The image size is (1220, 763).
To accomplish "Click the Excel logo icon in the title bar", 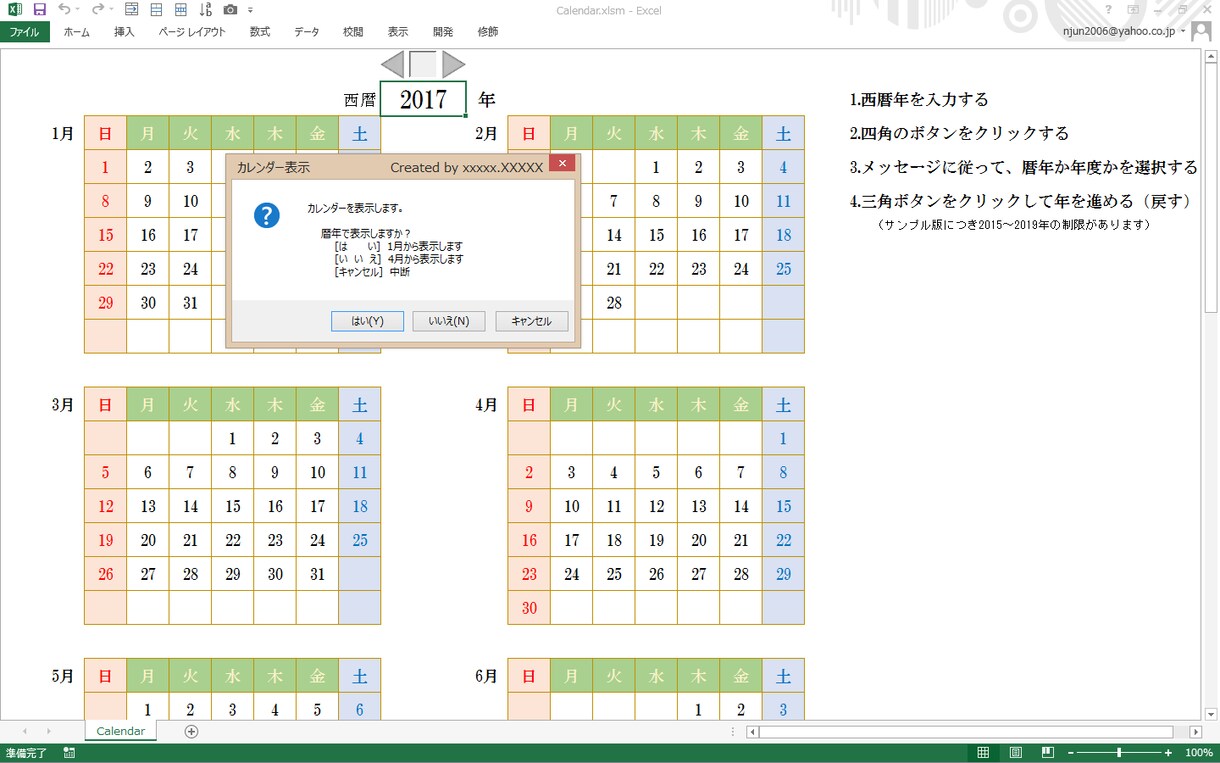I will pos(15,9).
